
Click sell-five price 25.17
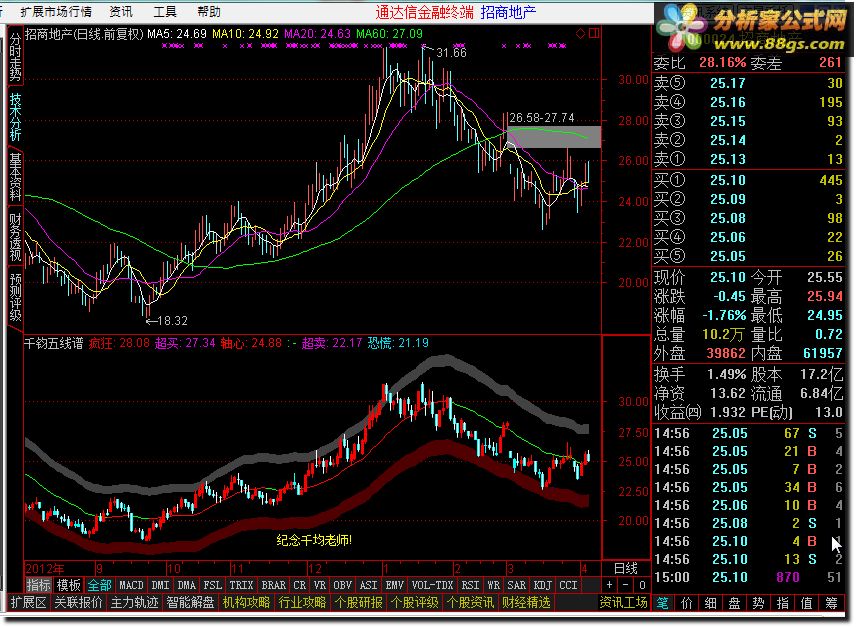click(728, 83)
